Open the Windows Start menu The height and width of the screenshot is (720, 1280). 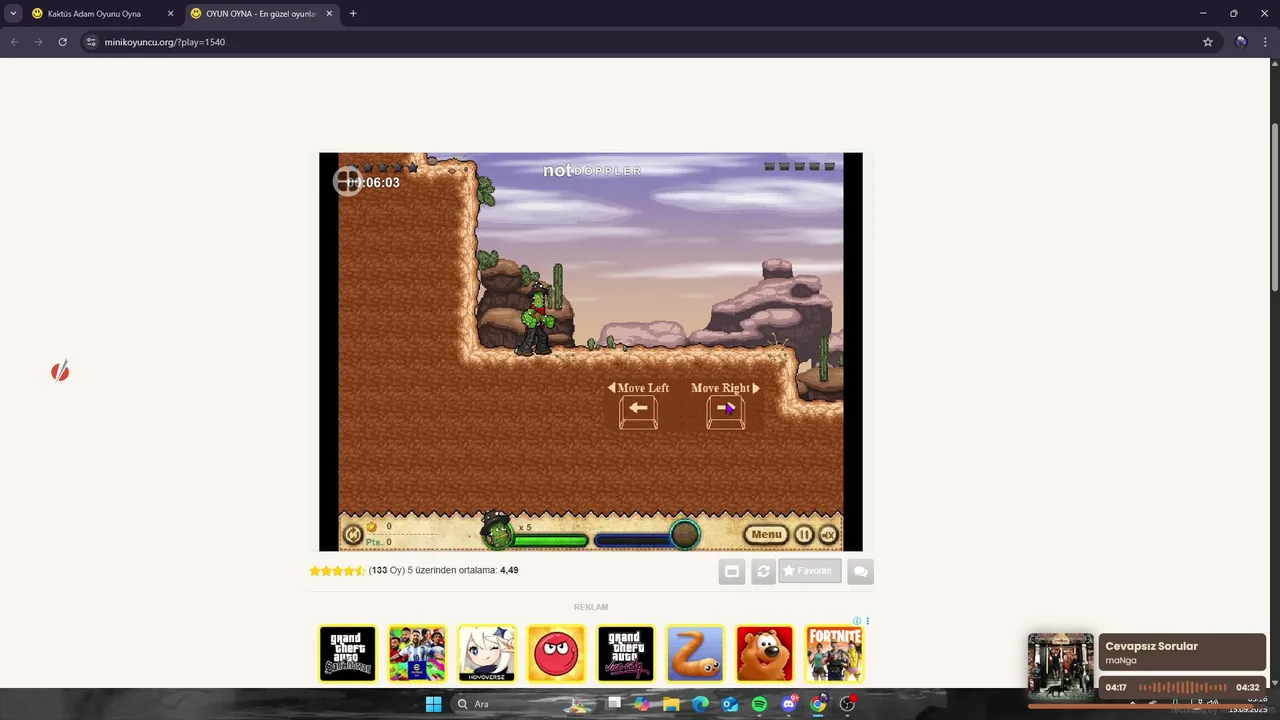click(x=433, y=704)
